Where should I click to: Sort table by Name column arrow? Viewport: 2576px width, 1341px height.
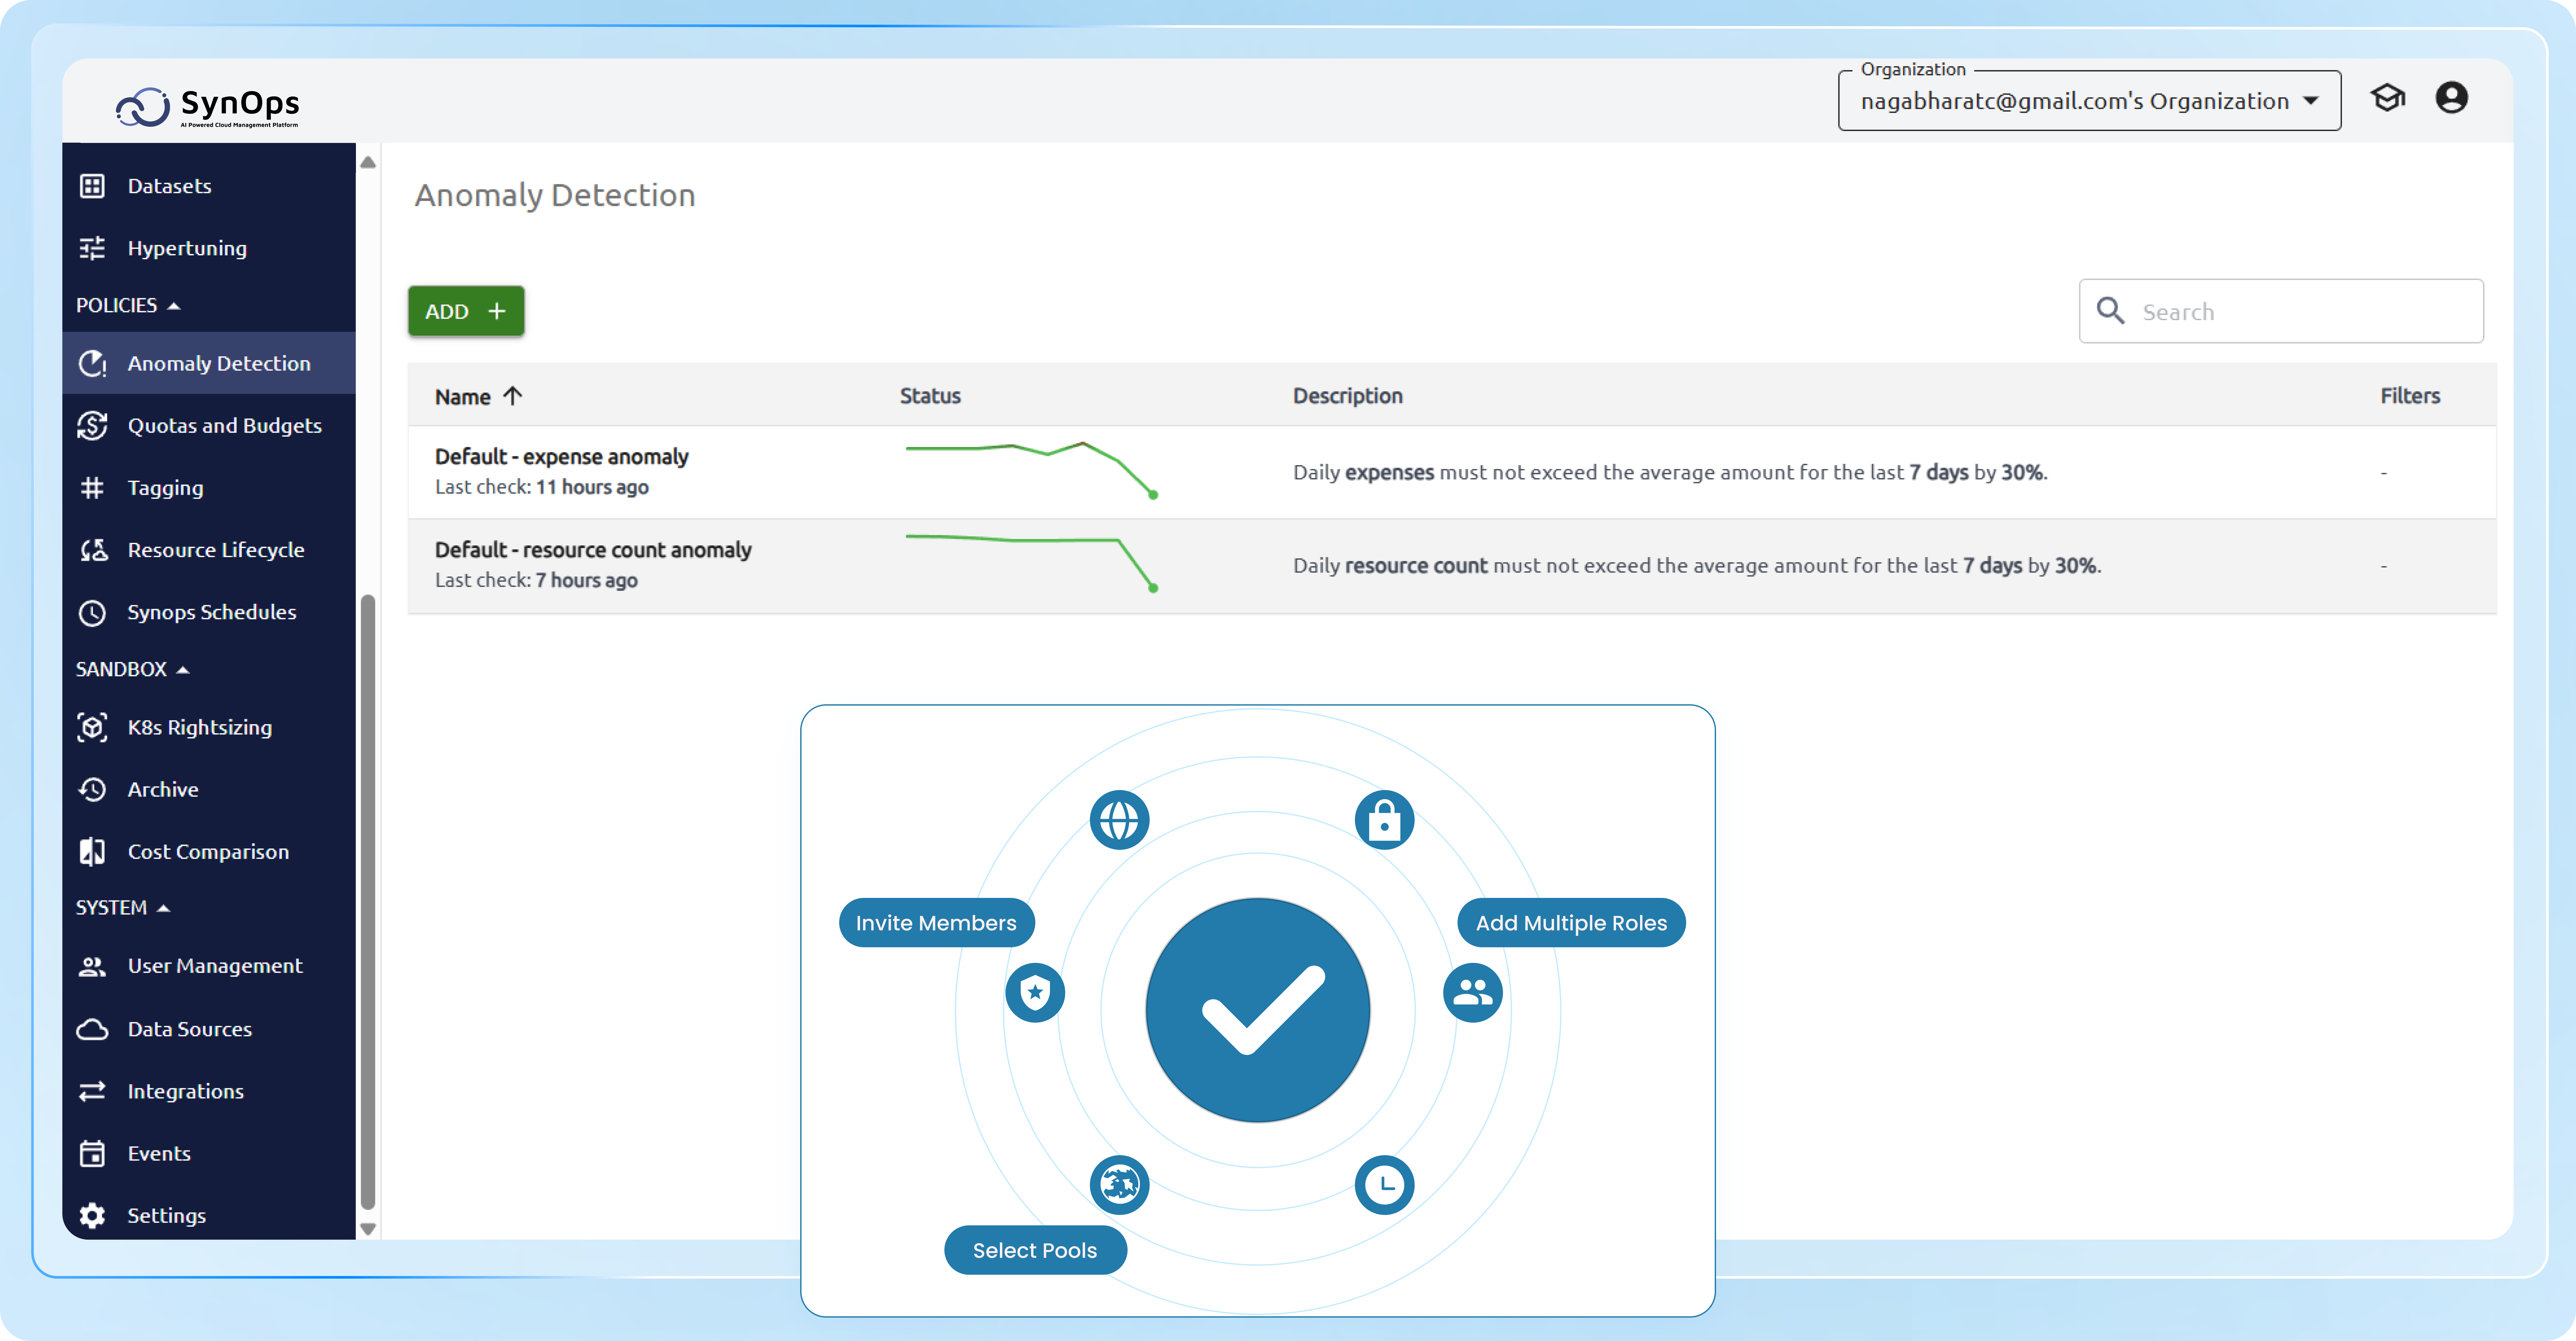point(513,396)
